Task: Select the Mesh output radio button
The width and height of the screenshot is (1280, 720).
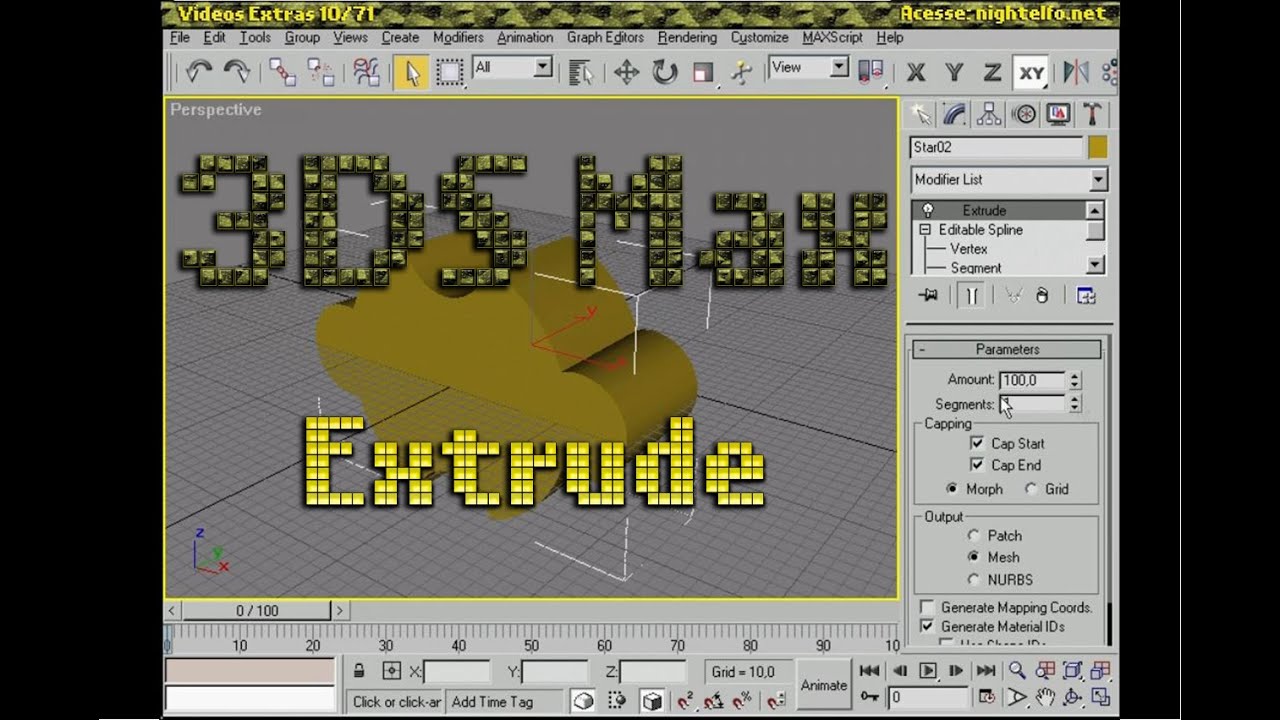Action: [973, 557]
